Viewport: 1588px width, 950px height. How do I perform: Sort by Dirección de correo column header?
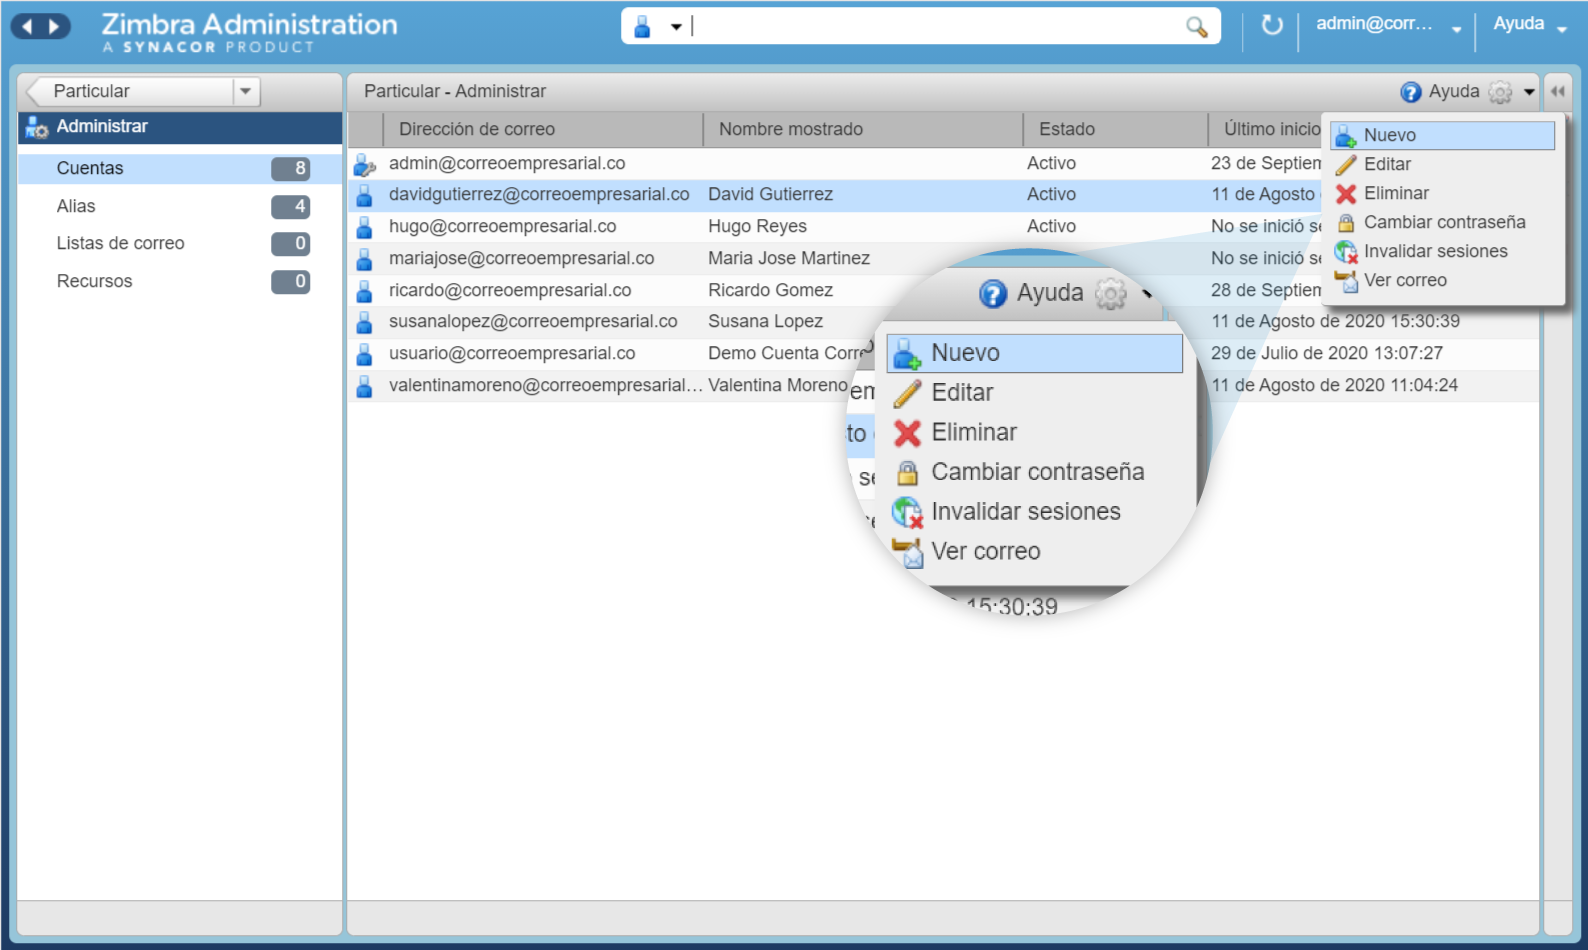tap(477, 129)
